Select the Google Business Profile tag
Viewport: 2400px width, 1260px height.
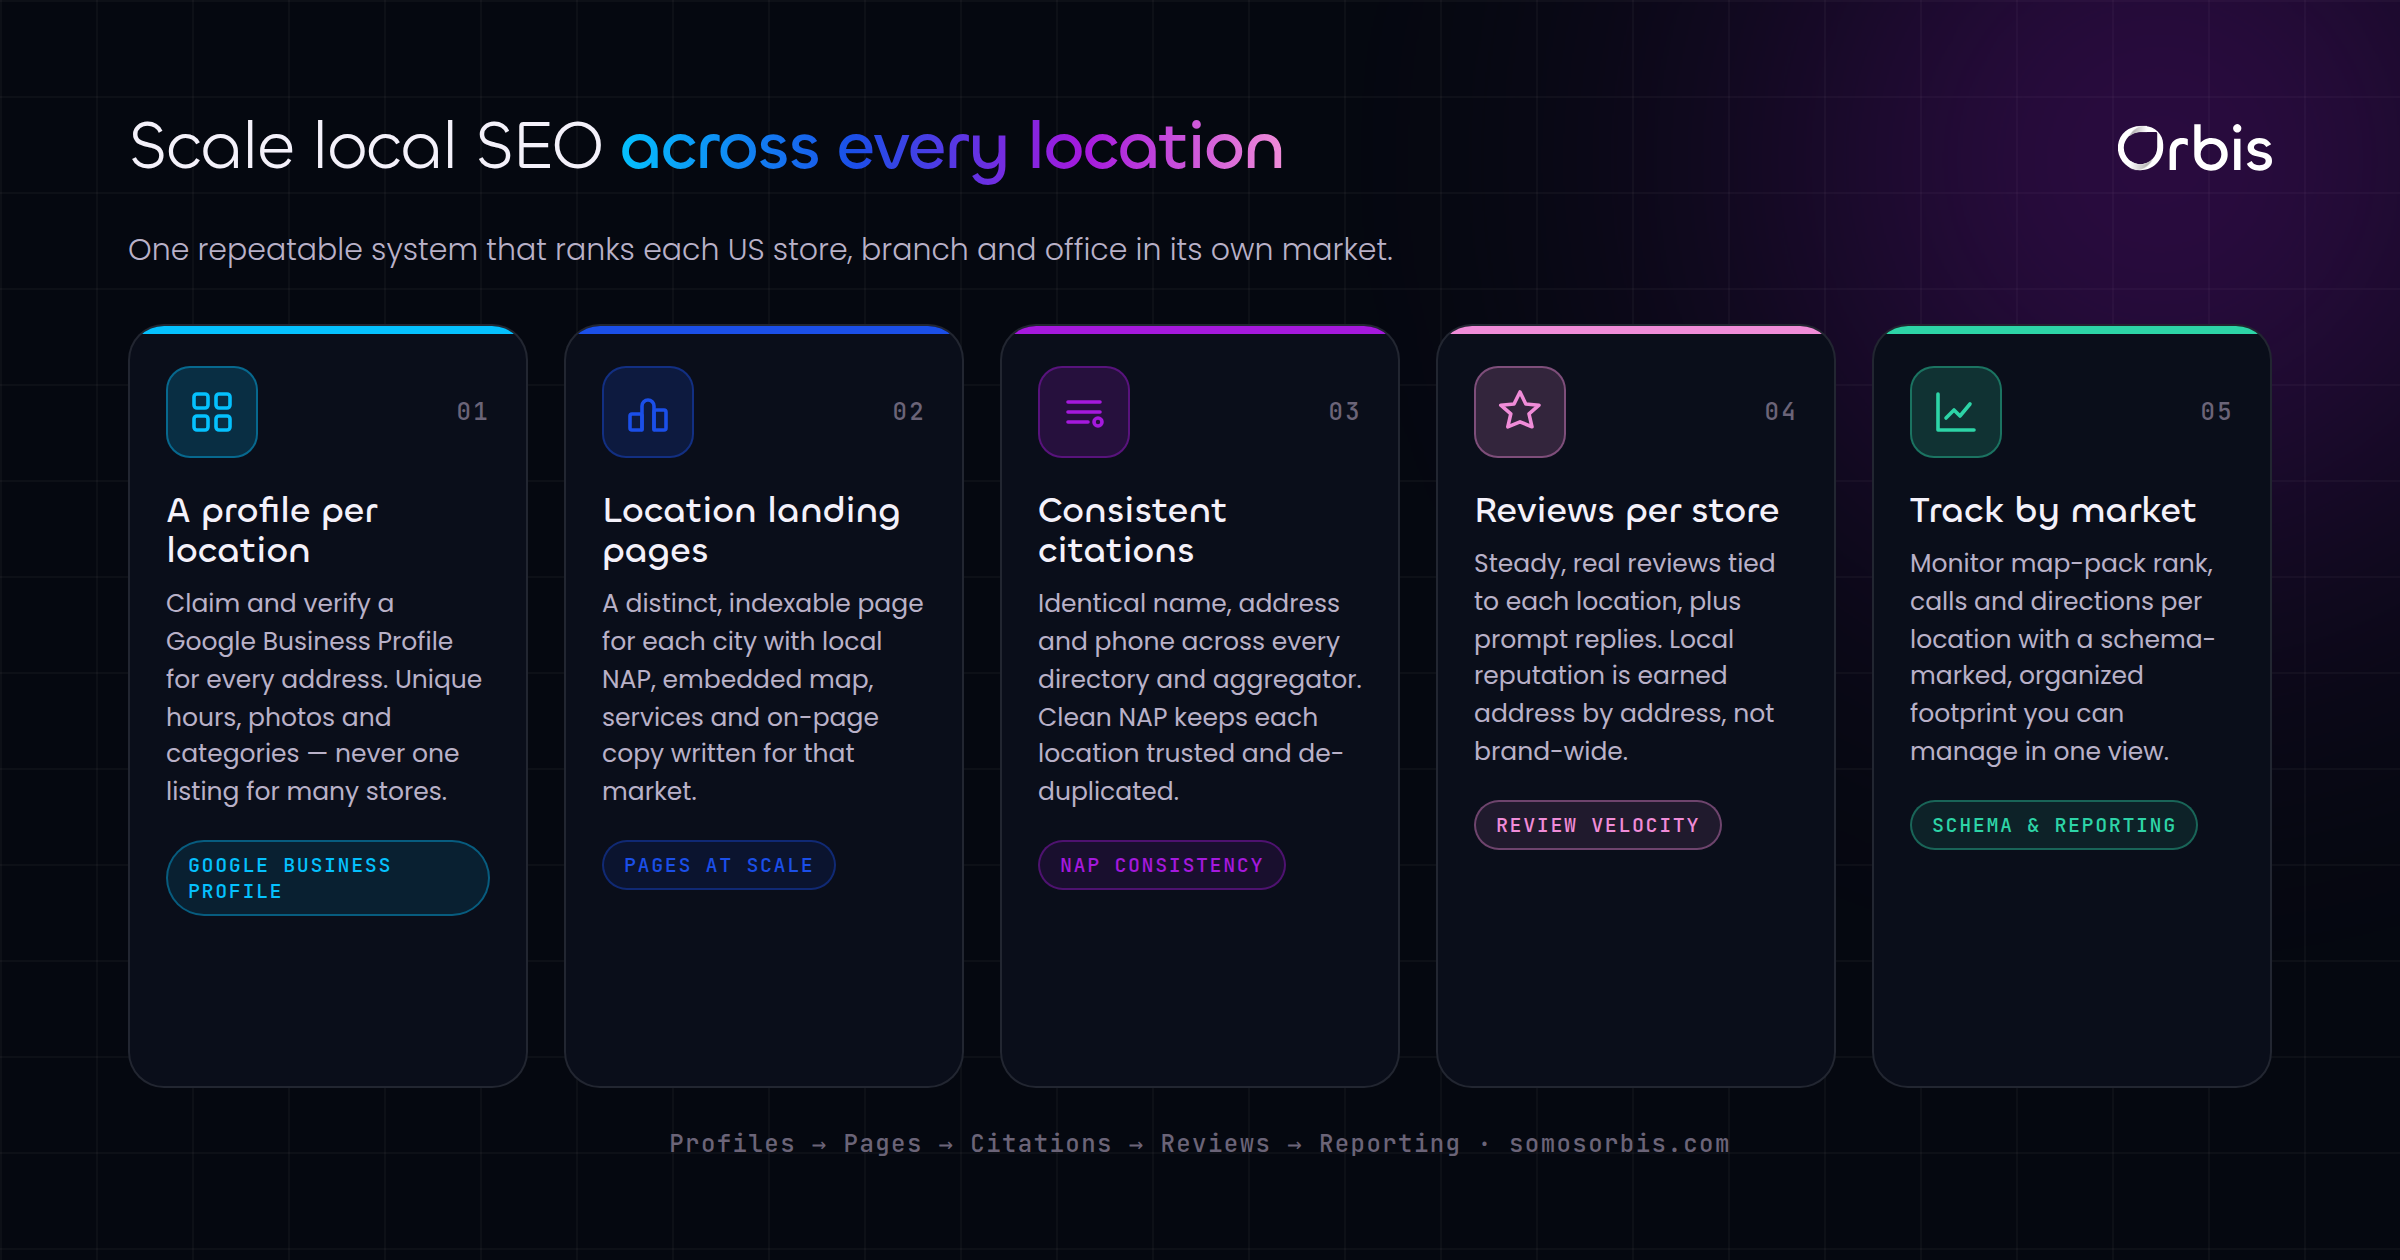[x=328, y=878]
